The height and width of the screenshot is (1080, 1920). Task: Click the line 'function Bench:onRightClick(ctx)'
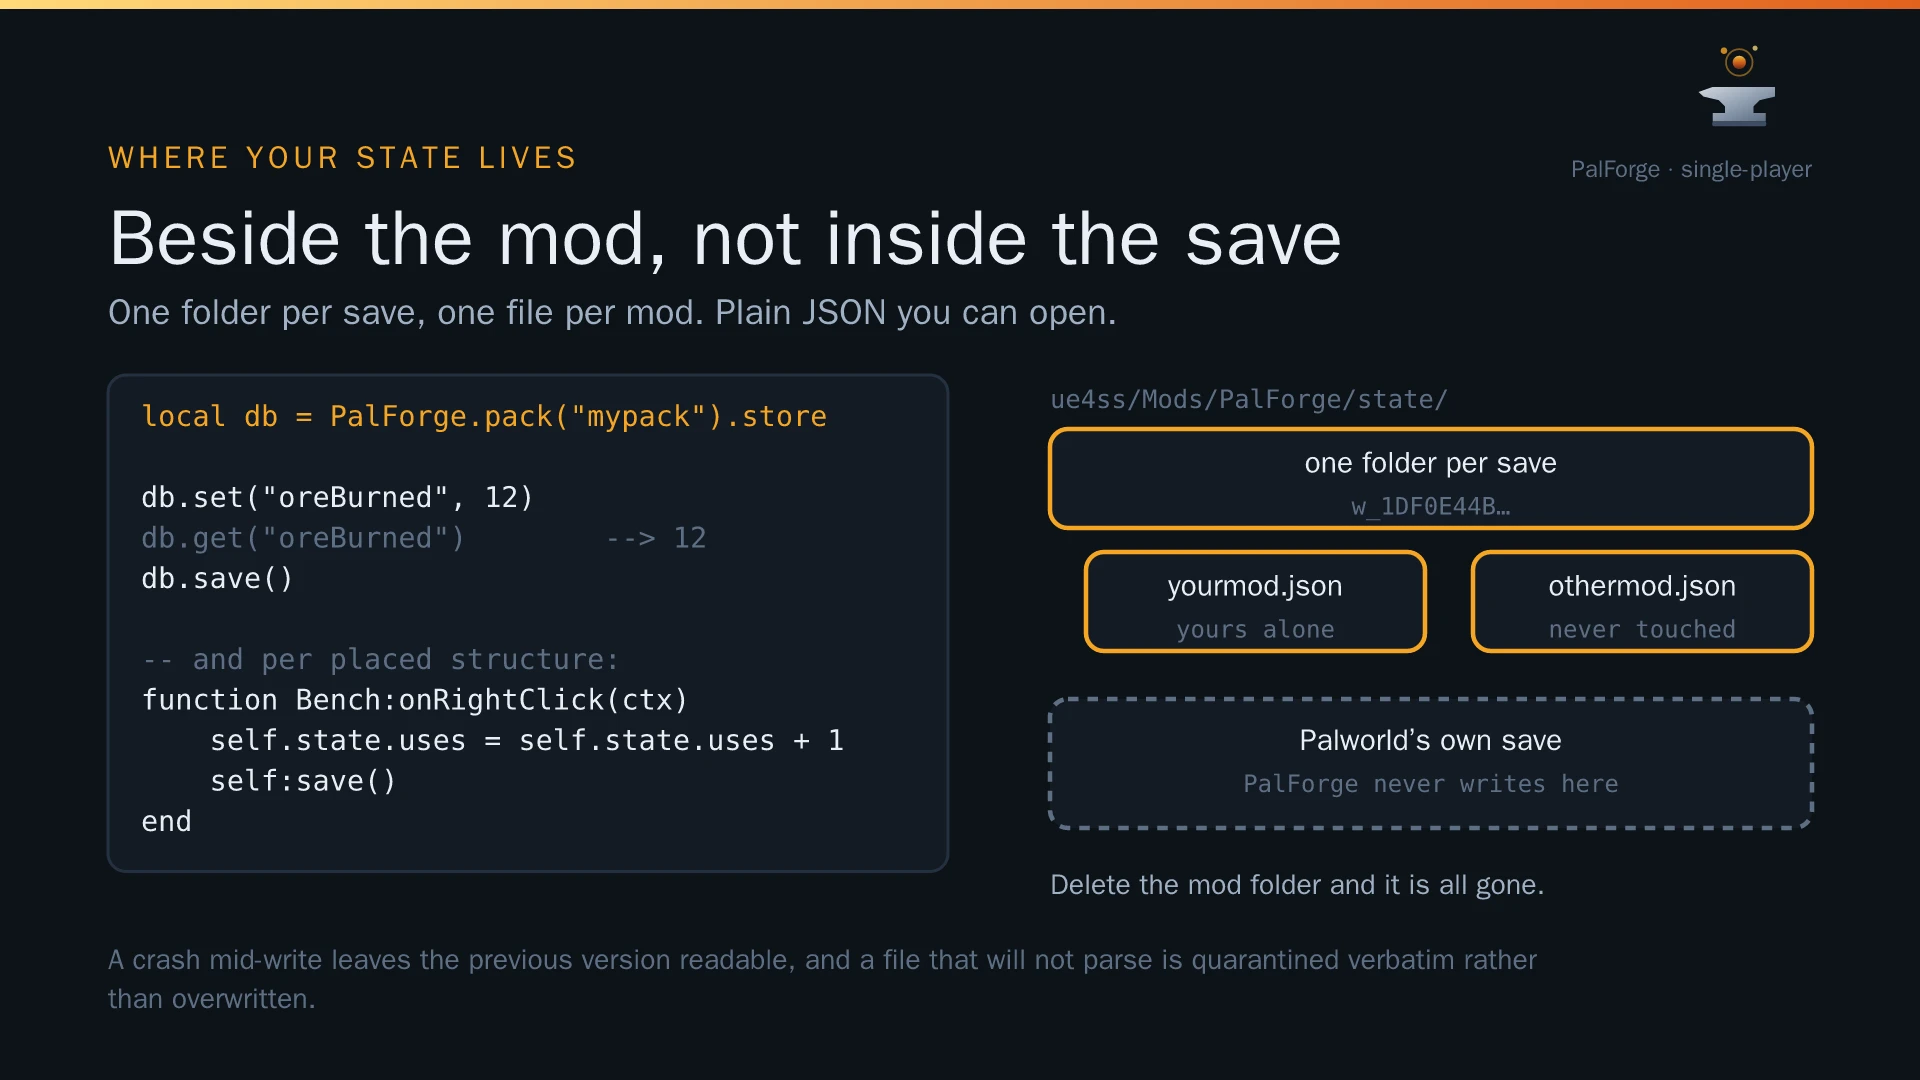coord(415,700)
